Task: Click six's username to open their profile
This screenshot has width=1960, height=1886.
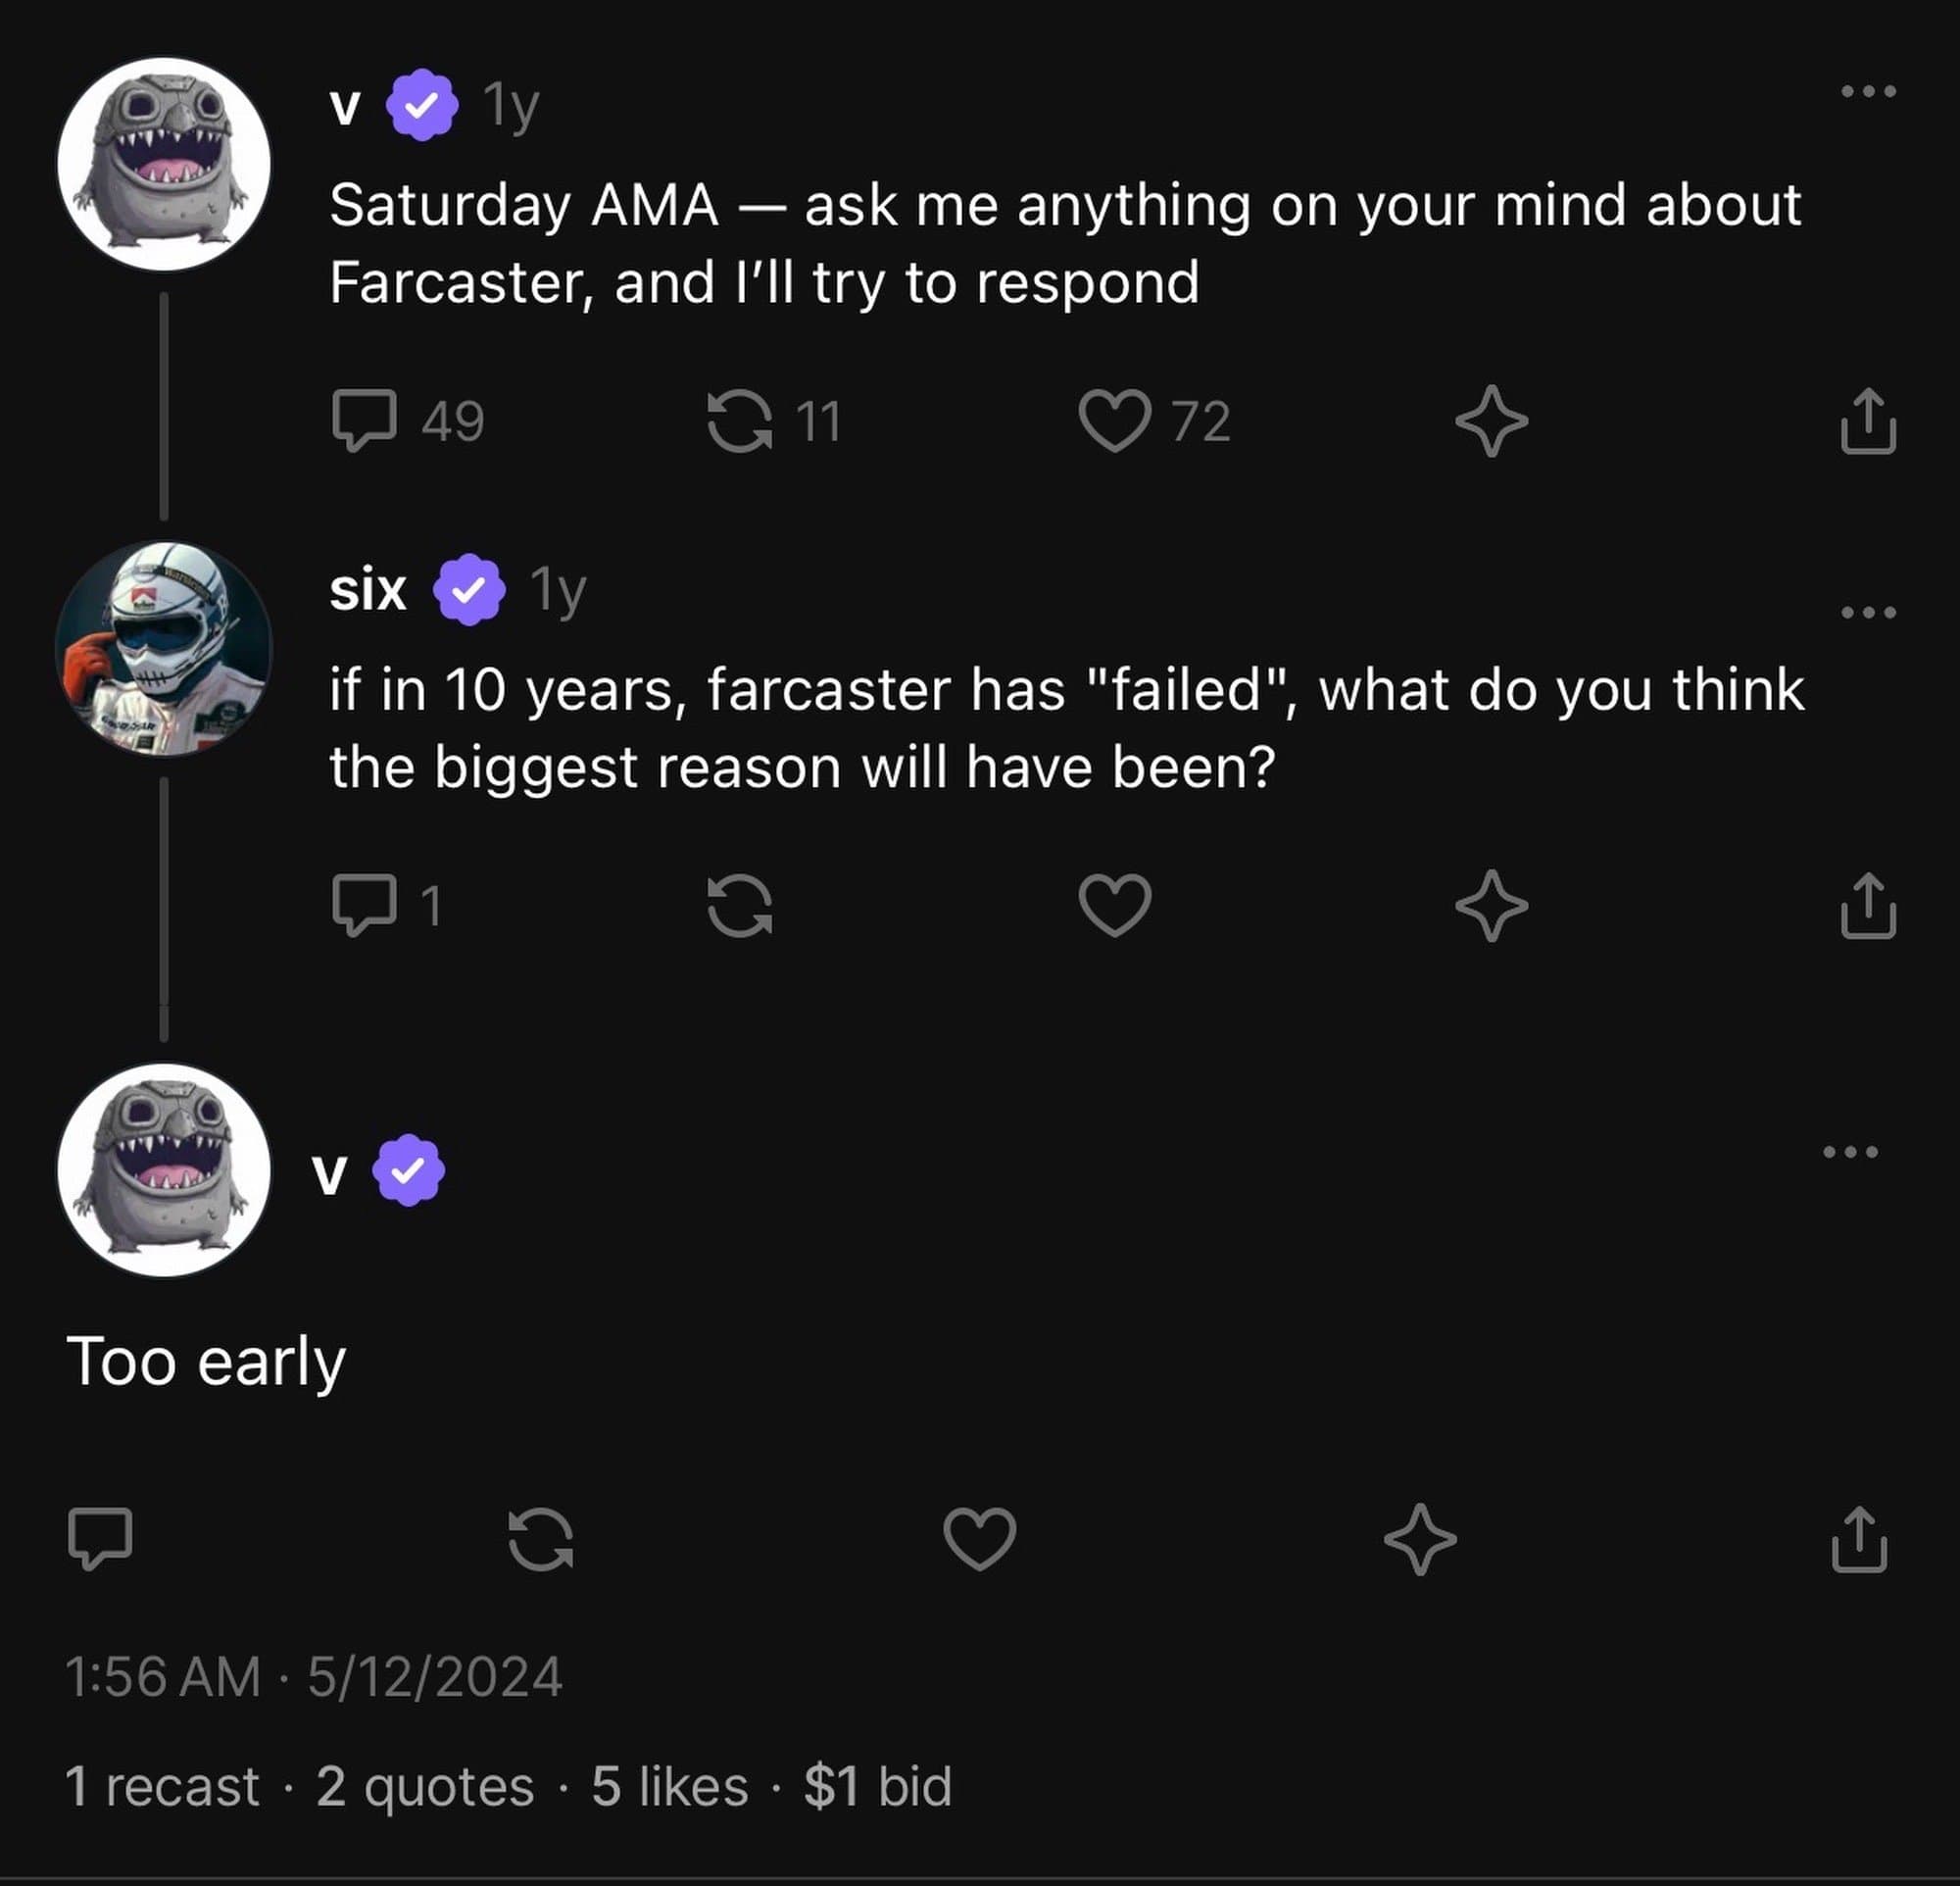Action: point(368,590)
